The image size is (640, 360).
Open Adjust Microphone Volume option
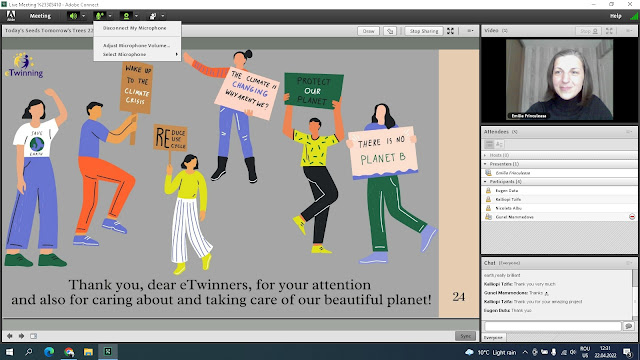coord(136,45)
